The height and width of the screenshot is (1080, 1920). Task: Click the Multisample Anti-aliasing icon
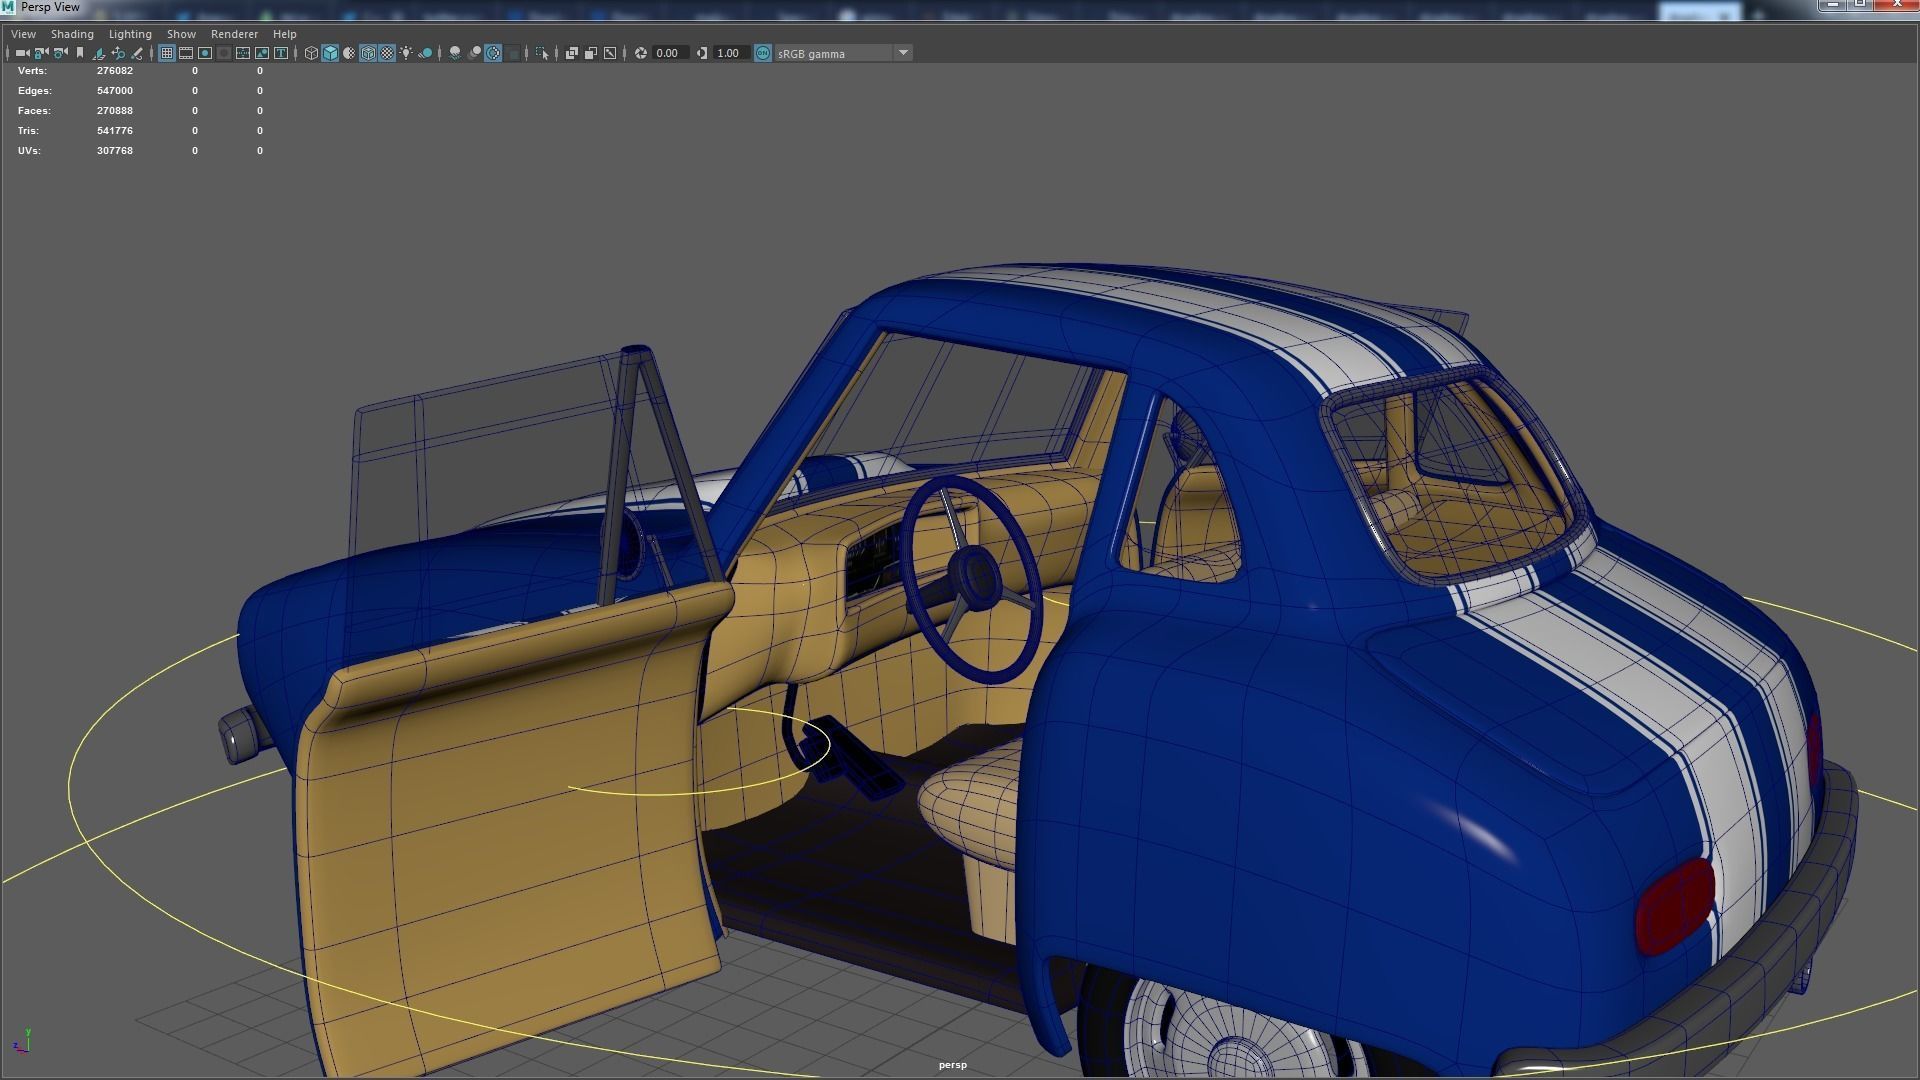tap(493, 53)
